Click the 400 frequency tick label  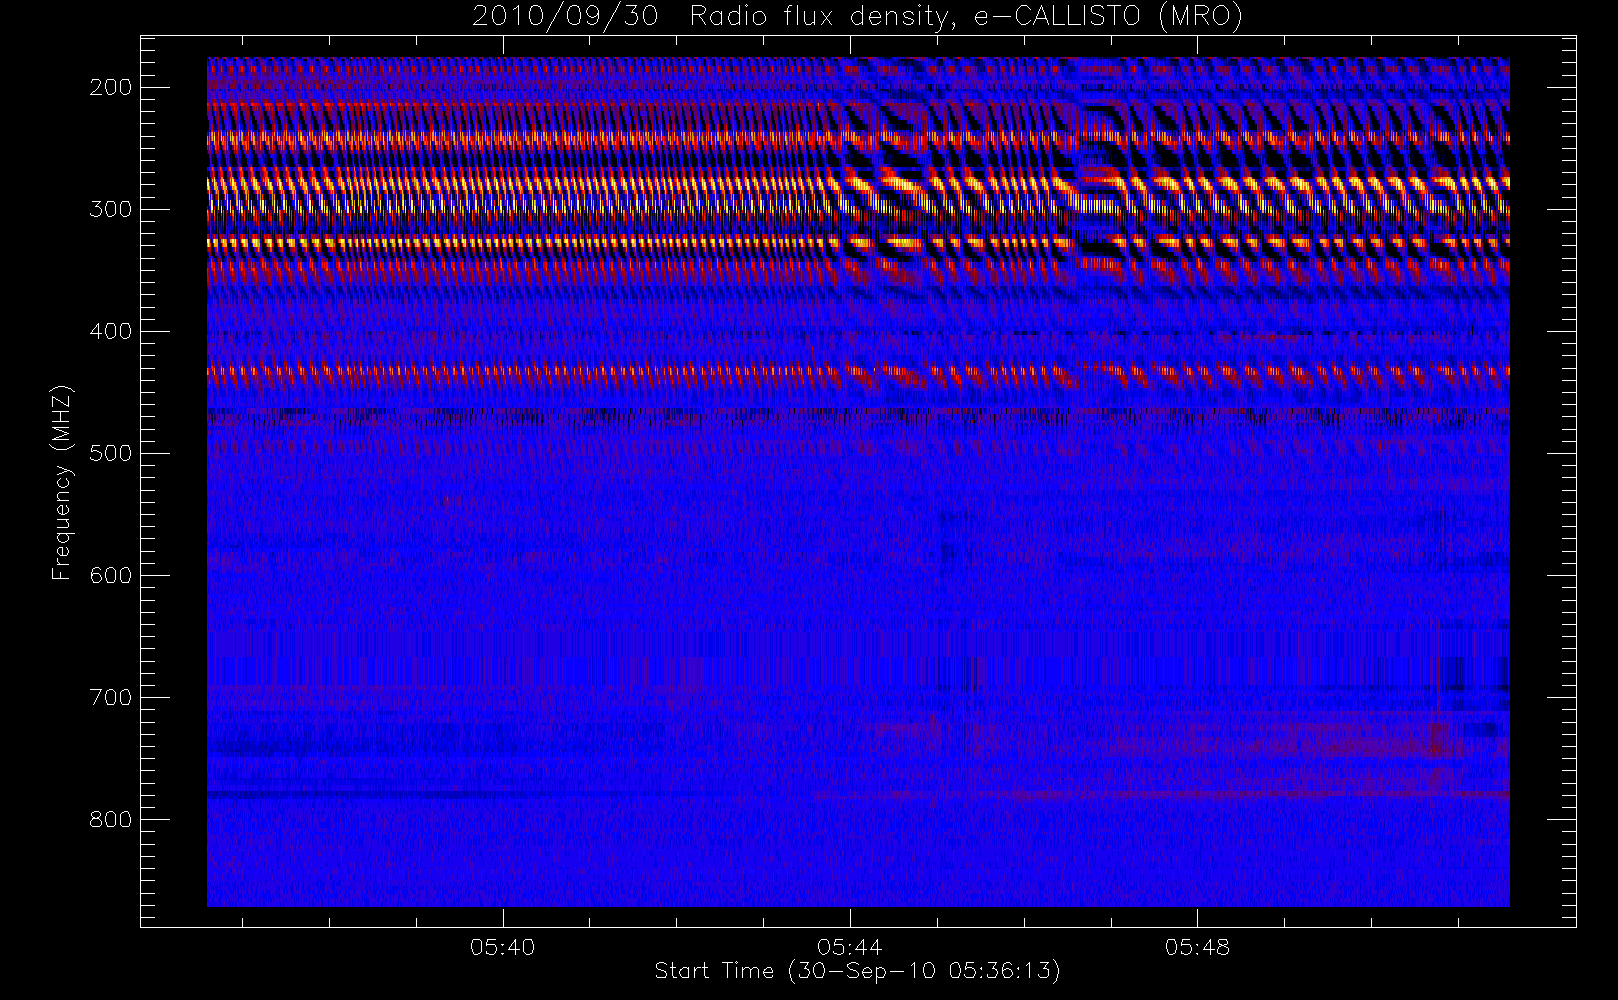[111, 331]
